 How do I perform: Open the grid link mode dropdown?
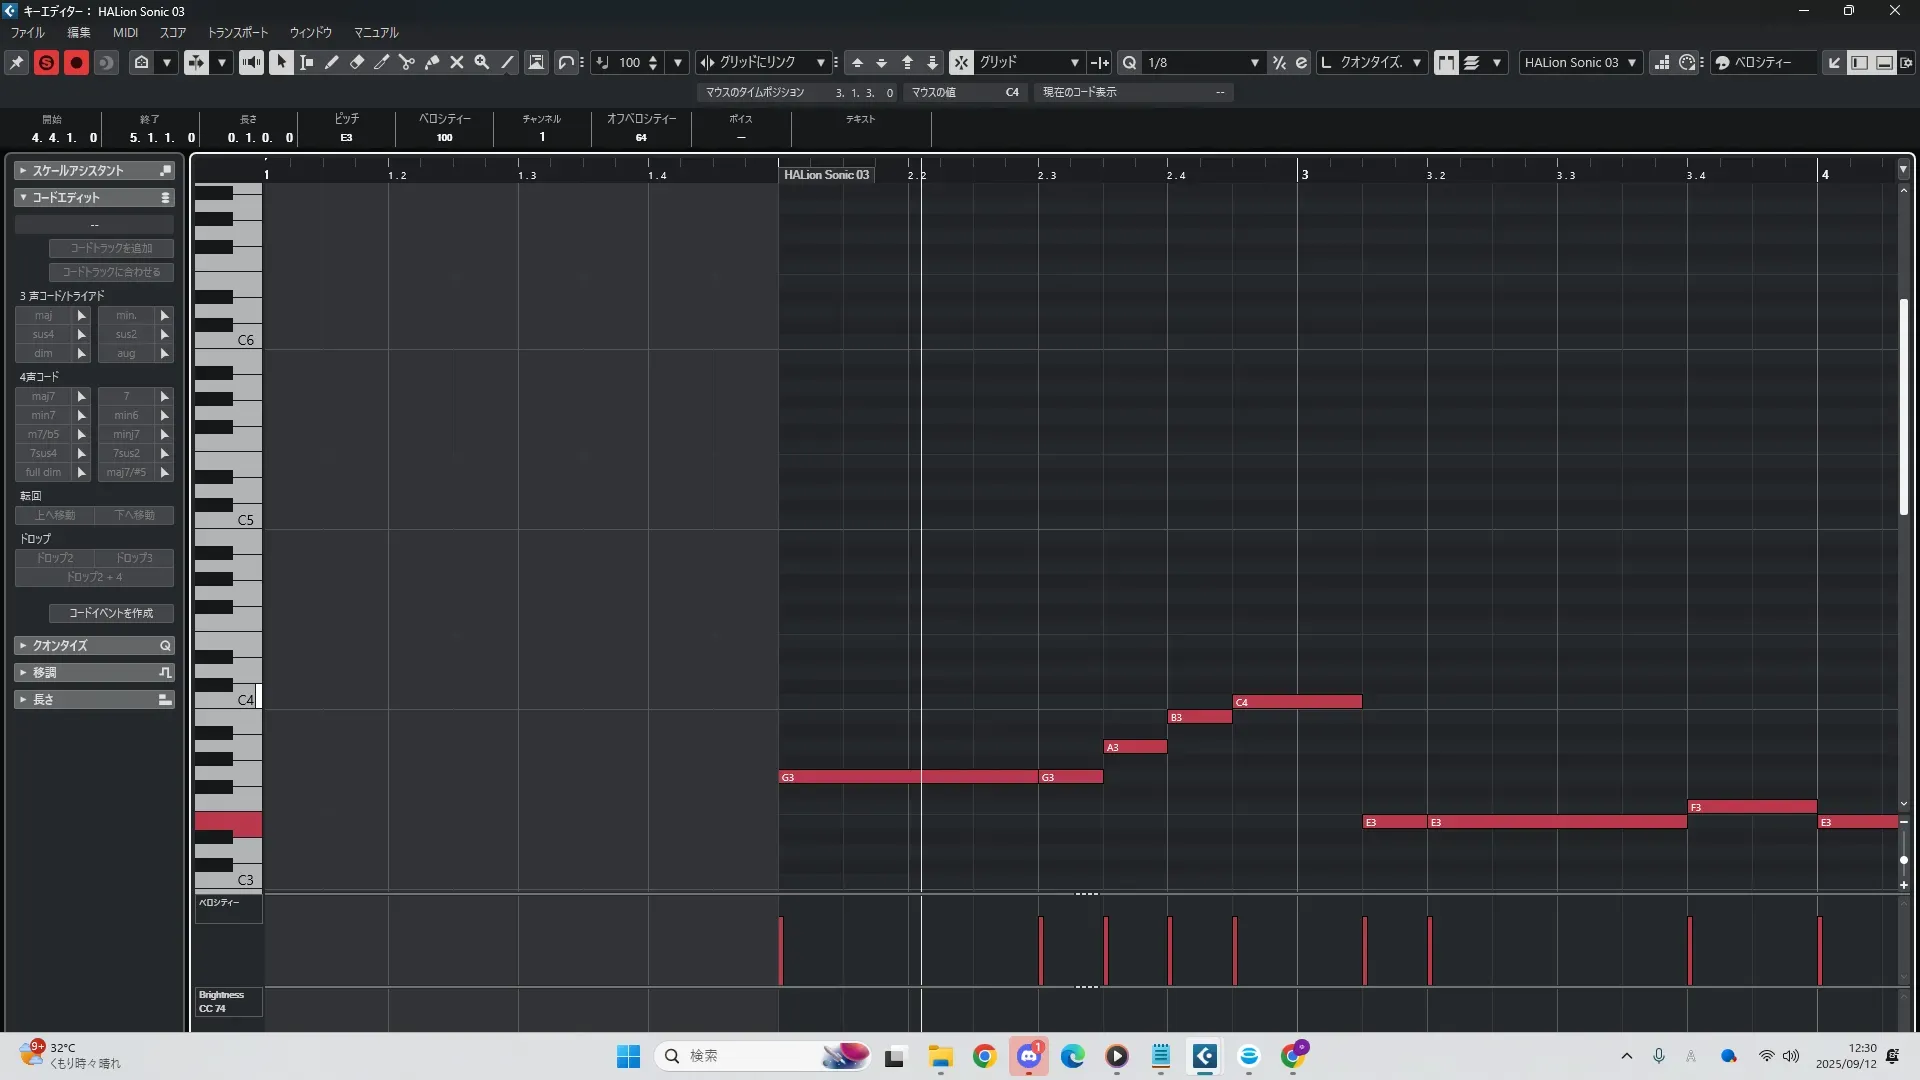click(x=820, y=62)
